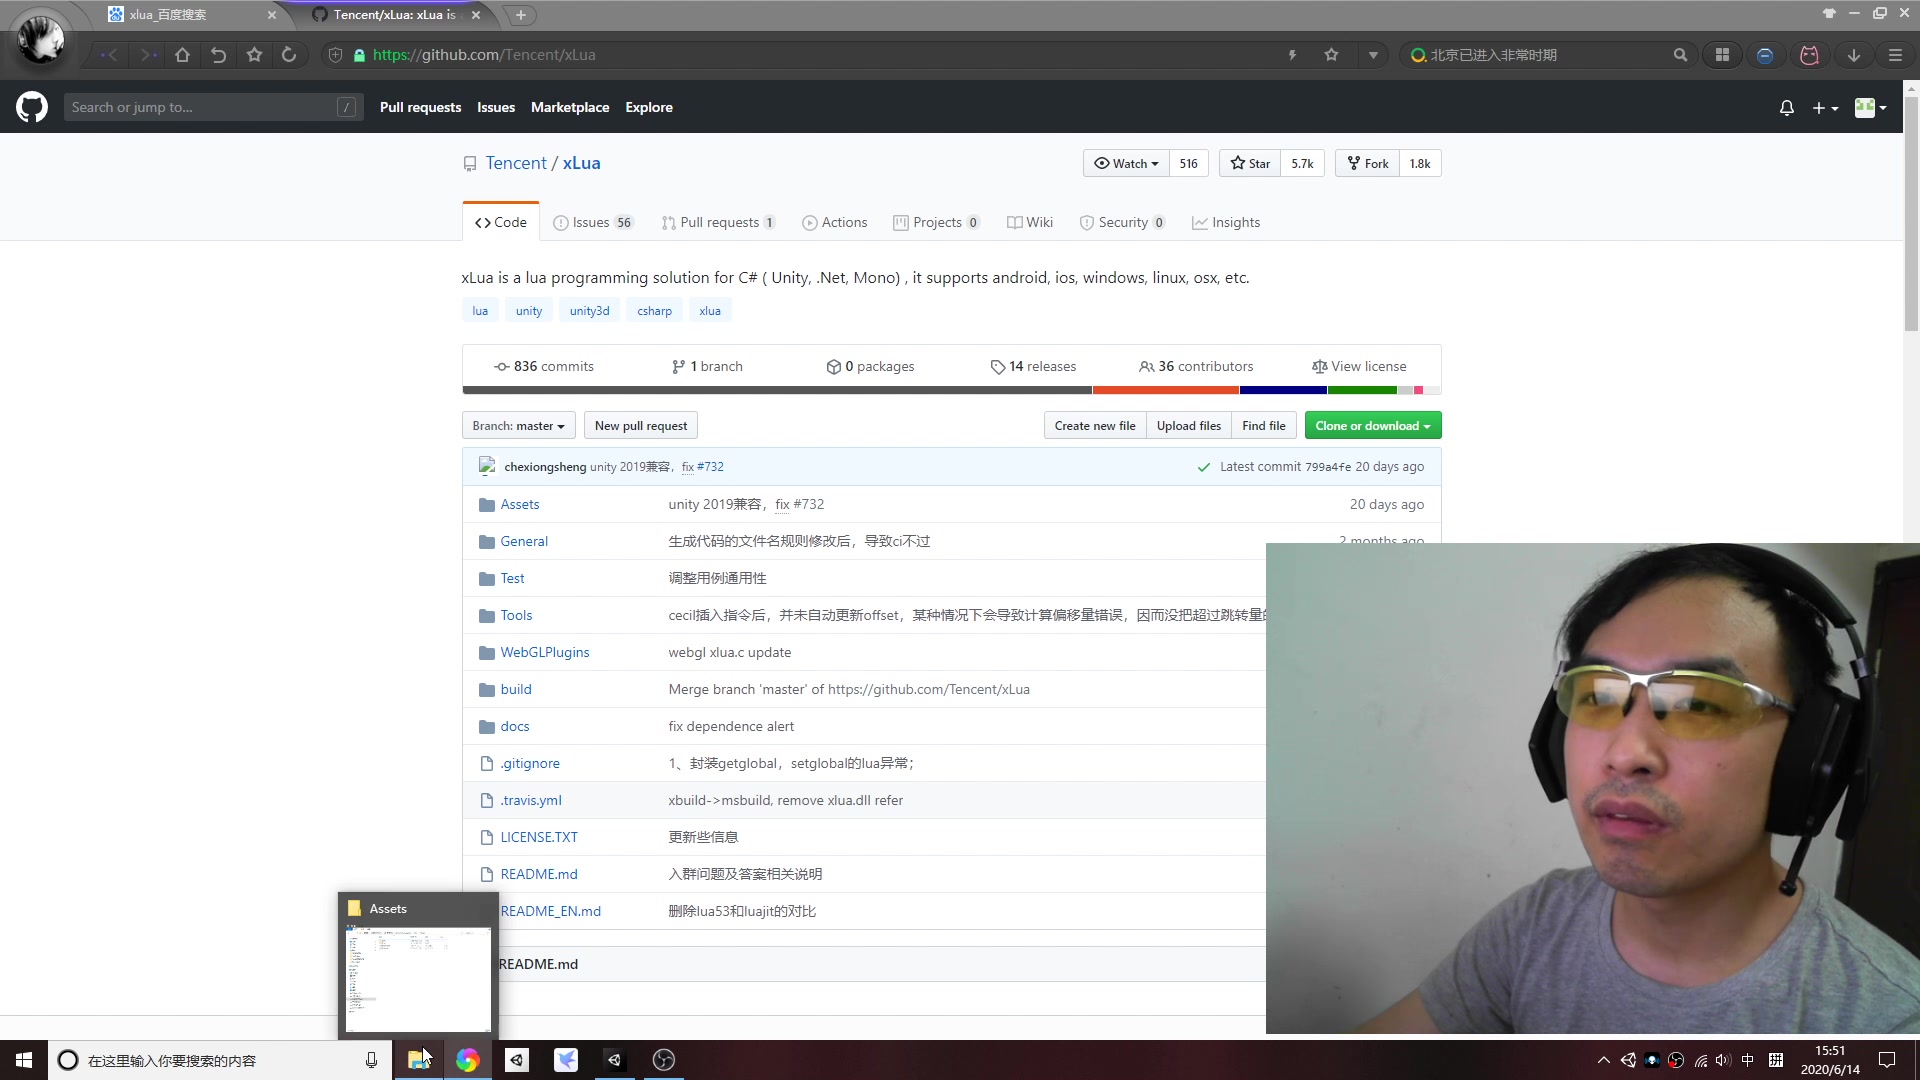Open OBS Studio from the taskbar
This screenshot has height=1080, width=1920.
point(663,1060)
